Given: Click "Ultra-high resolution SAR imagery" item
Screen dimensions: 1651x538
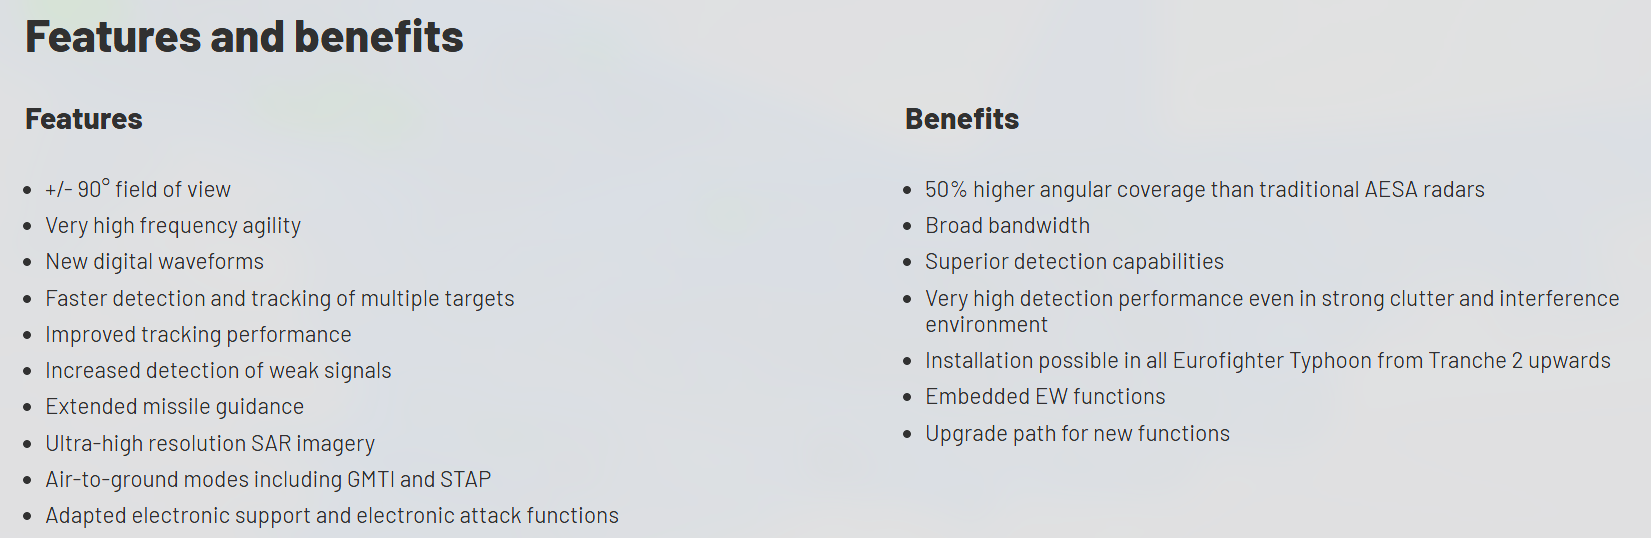Looking at the screenshot, I should (210, 443).
